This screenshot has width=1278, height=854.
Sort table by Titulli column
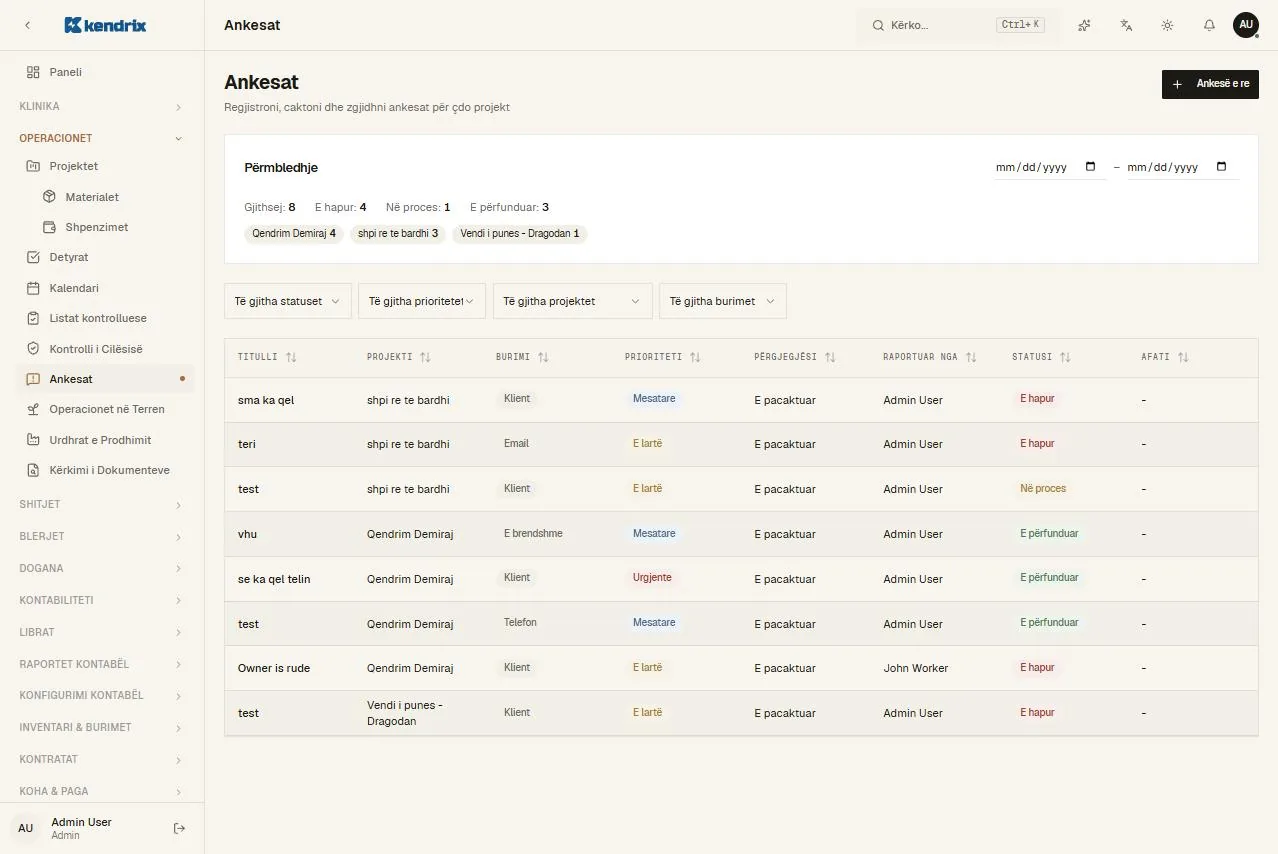click(267, 357)
